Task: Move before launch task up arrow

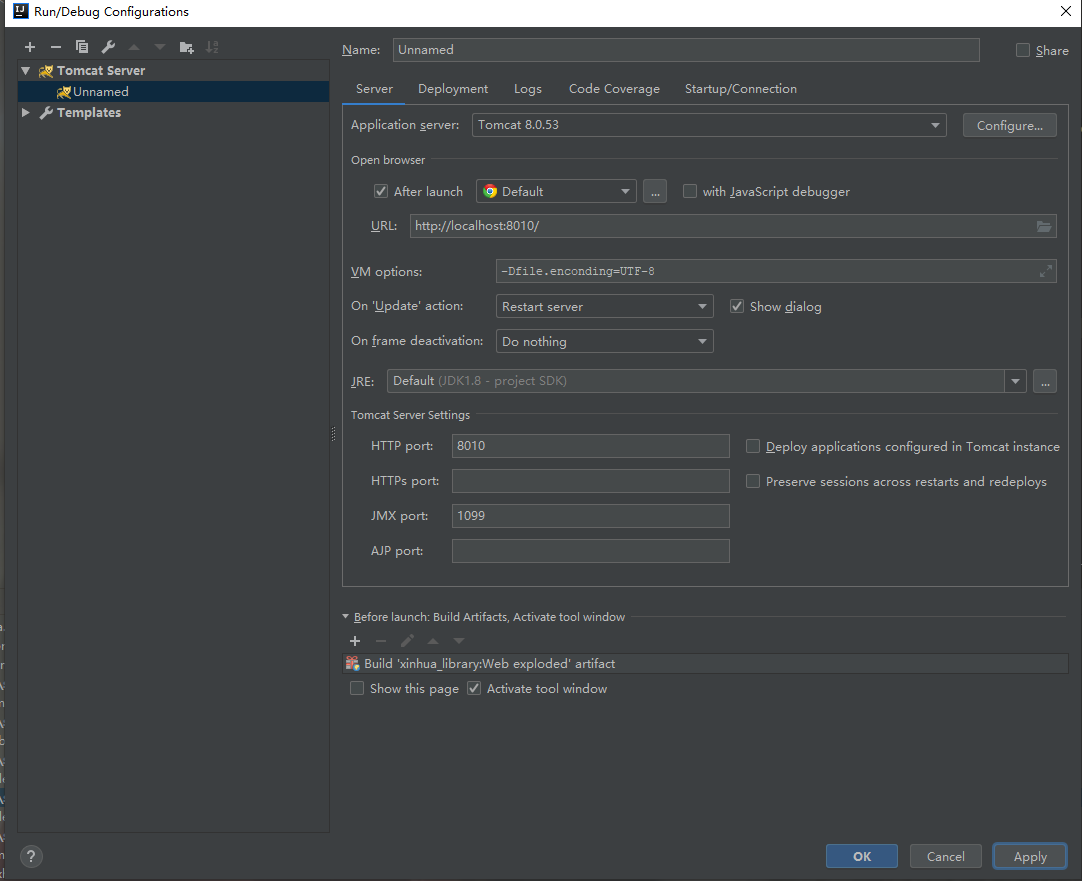Action: click(x=433, y=641)
